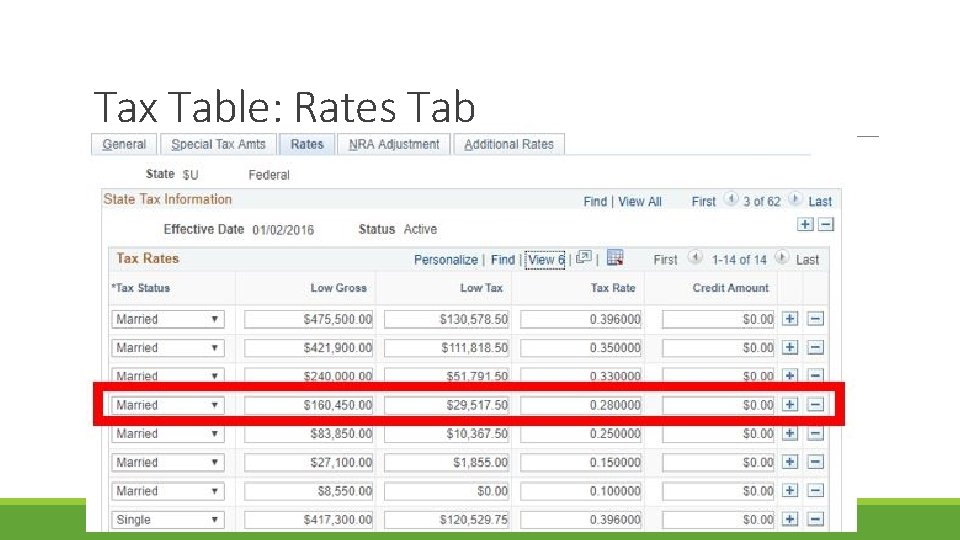This screenshot has width=960, height=540.
Task: Click Find link in Tax Rates grid
Action: [x=503, y=260]
